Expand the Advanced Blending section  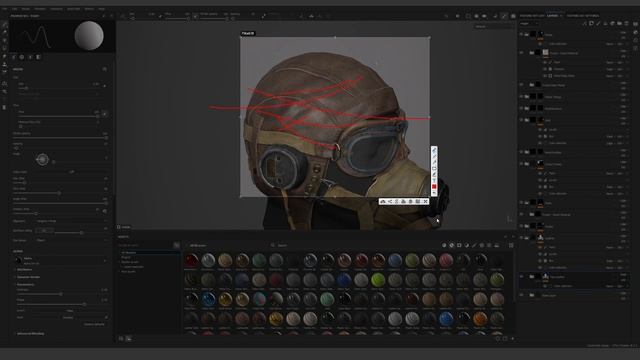(30, 333)
